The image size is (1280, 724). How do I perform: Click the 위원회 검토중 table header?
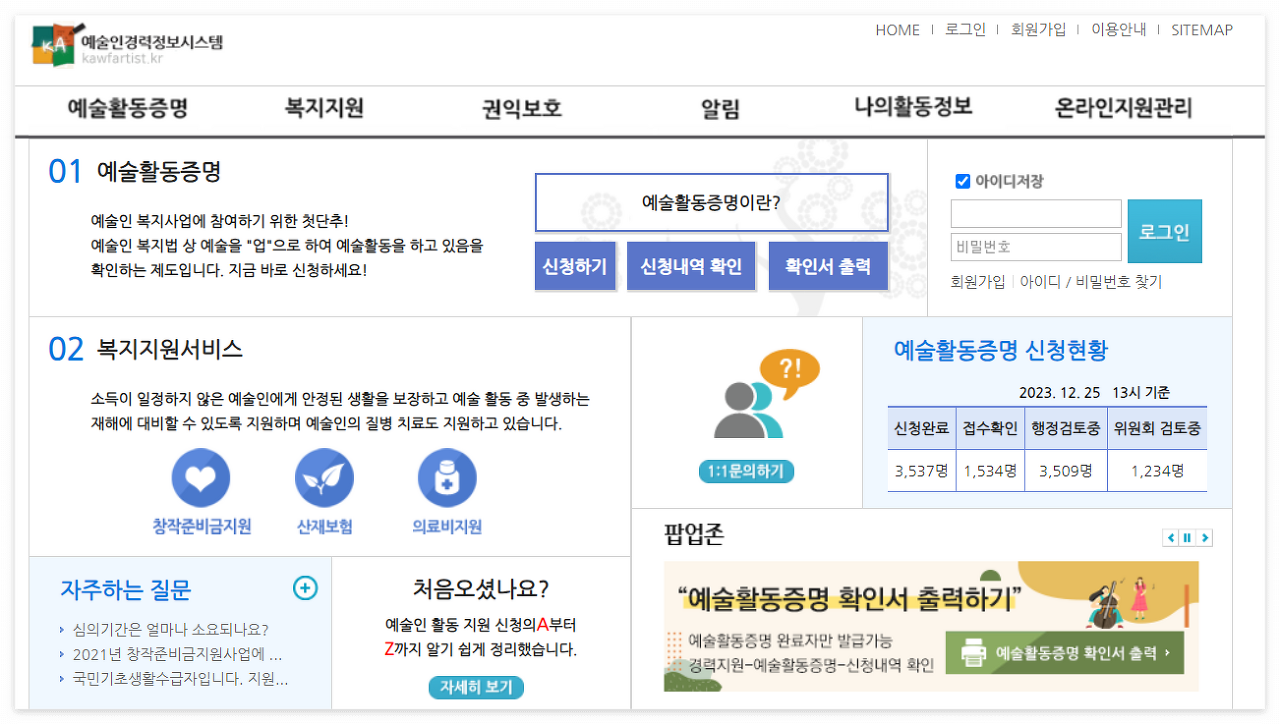coord(1158,429)
